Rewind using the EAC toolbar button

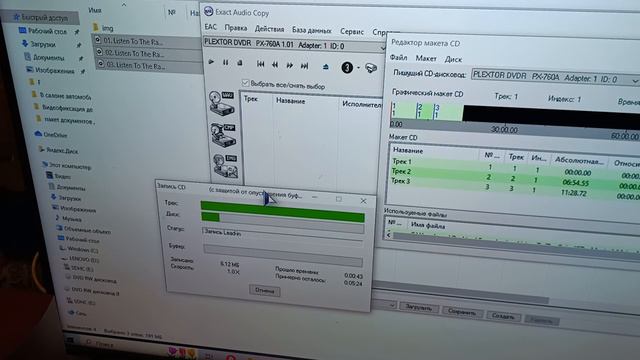point(275,64)
